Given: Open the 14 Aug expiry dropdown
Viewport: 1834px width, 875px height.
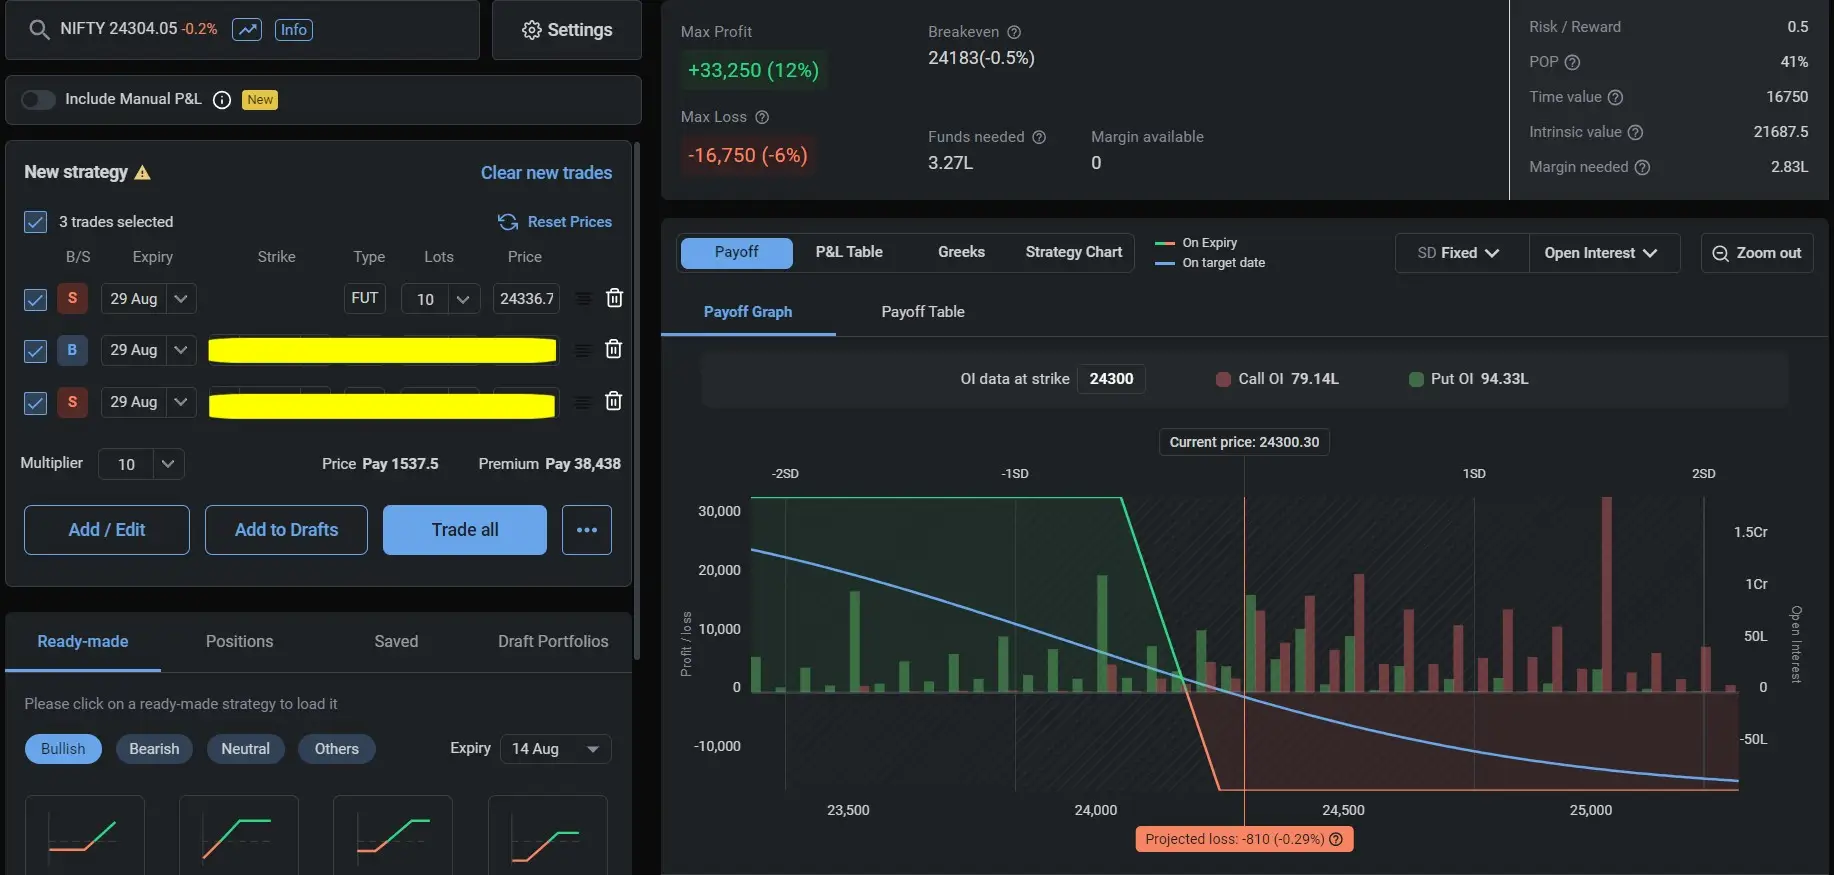Looking at the screenshot, I should click(555, 749).
